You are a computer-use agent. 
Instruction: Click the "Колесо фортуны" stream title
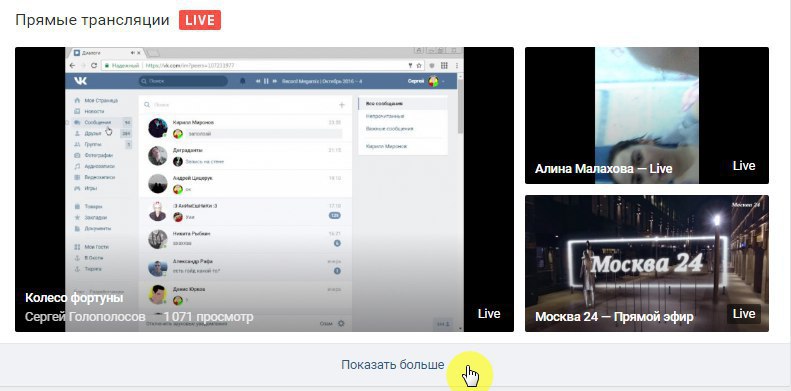coord(74,298)
